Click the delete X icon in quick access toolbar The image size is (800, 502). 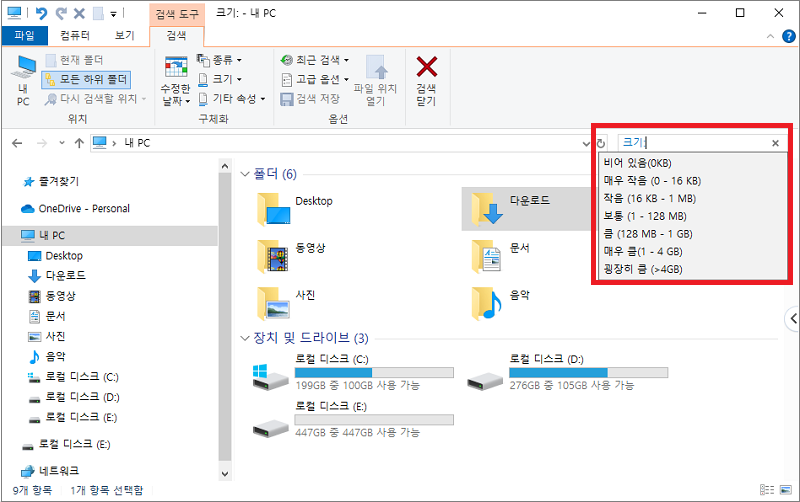click(x=79, y=13)
